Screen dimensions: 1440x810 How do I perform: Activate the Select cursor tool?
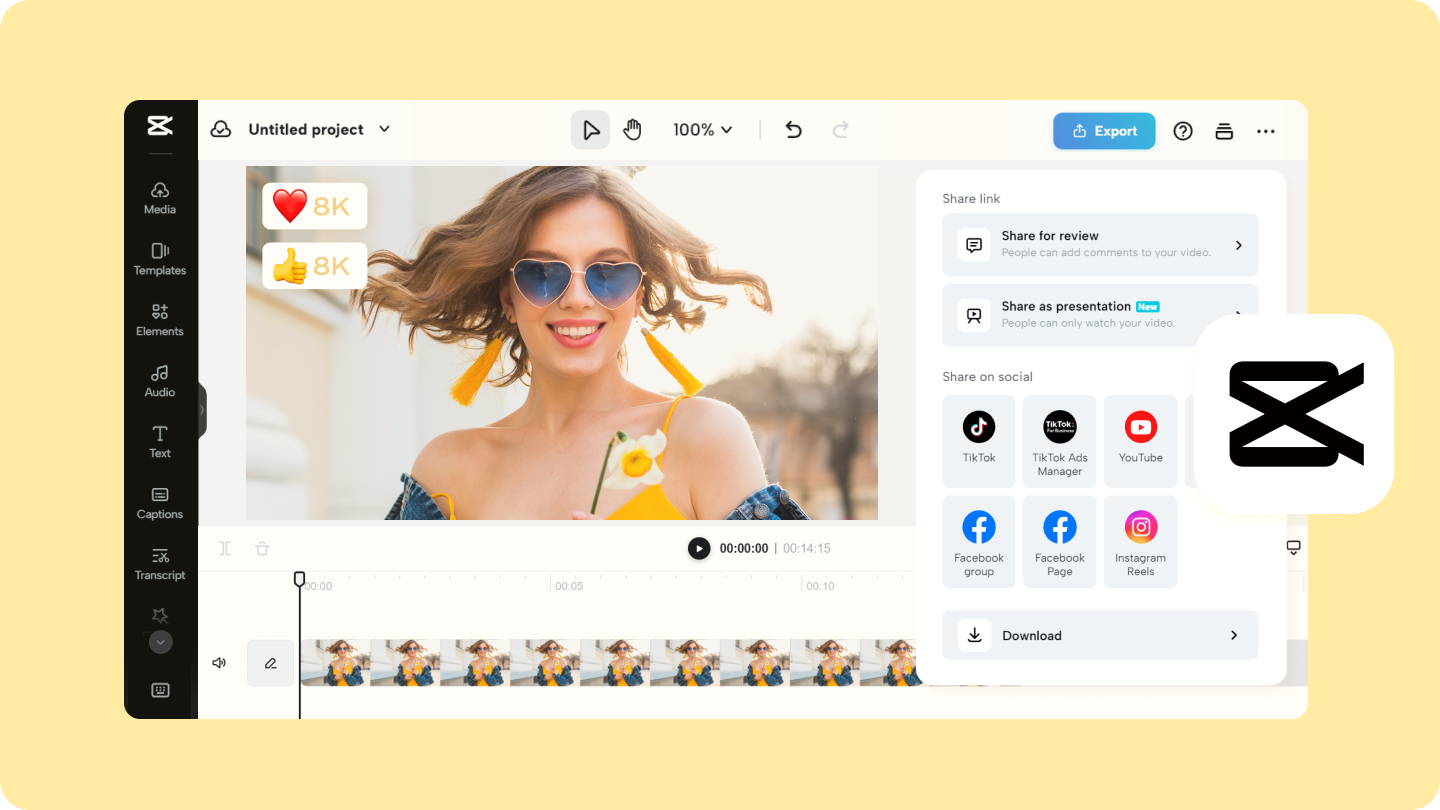click(x=590, y=129)
